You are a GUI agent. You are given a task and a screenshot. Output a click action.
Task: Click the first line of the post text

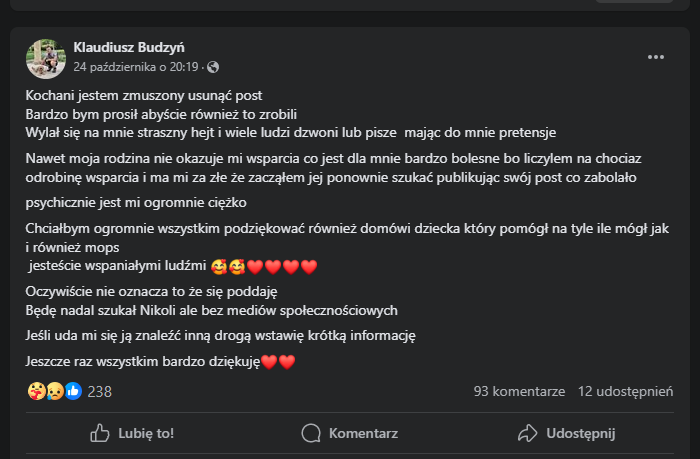click(144, 96)
